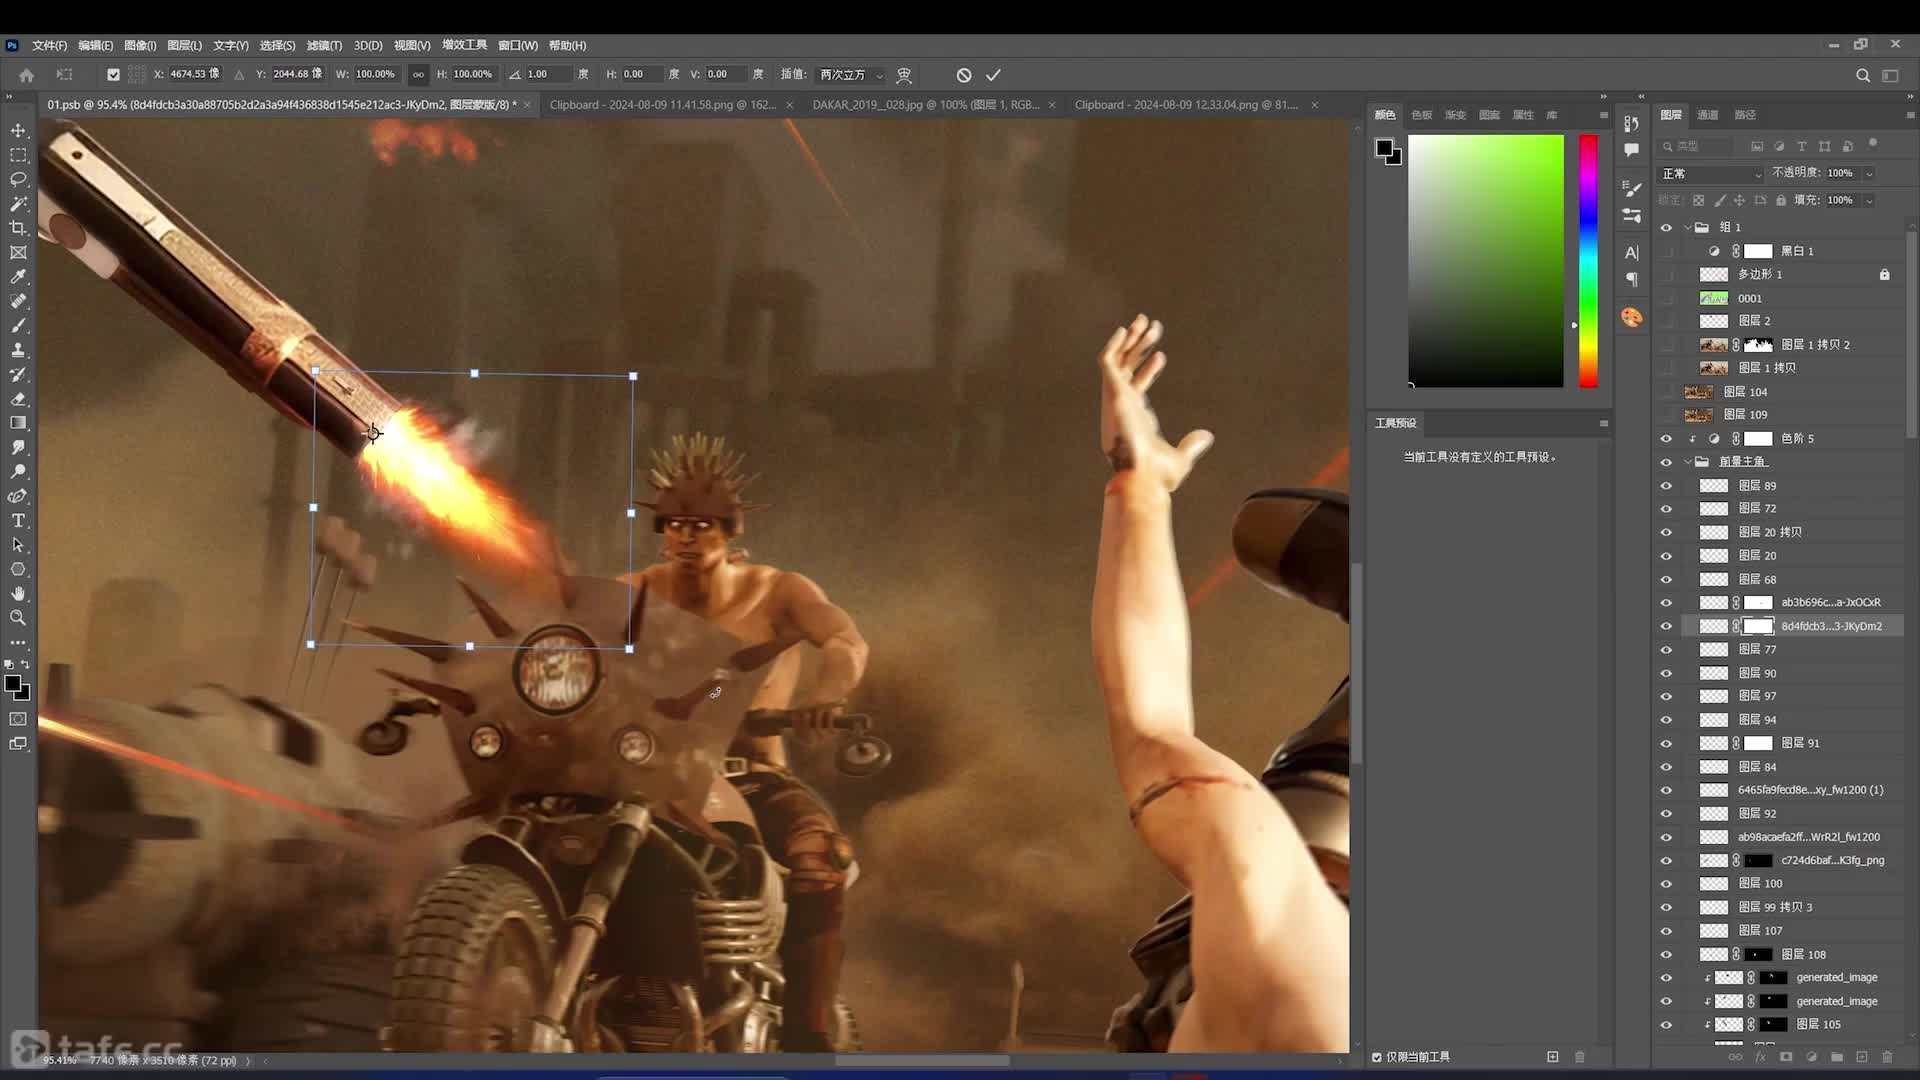Open the 图像(I) menu
Screen dimensions: 1920x1080
click(140, 45)
